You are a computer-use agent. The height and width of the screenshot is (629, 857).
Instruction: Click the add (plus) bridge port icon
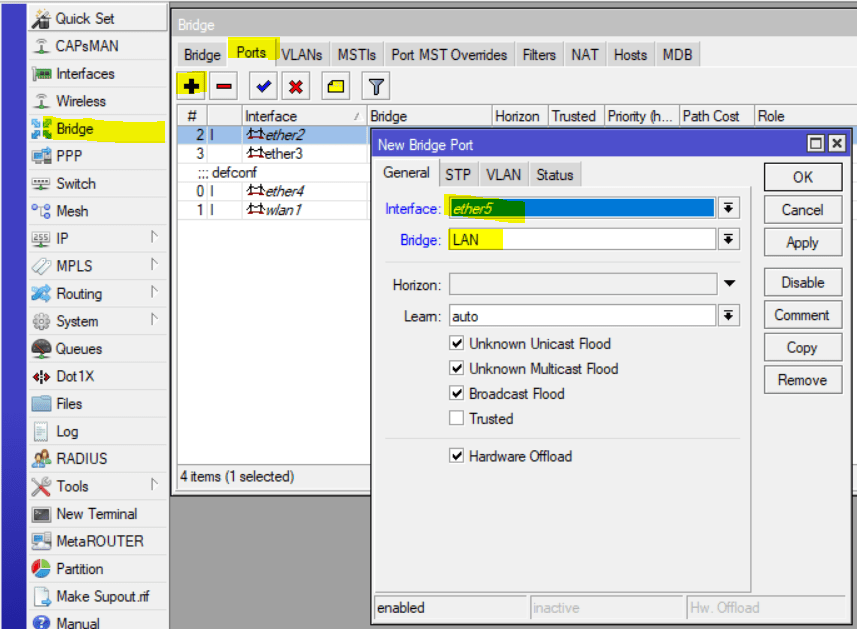[x=191, y=86]
